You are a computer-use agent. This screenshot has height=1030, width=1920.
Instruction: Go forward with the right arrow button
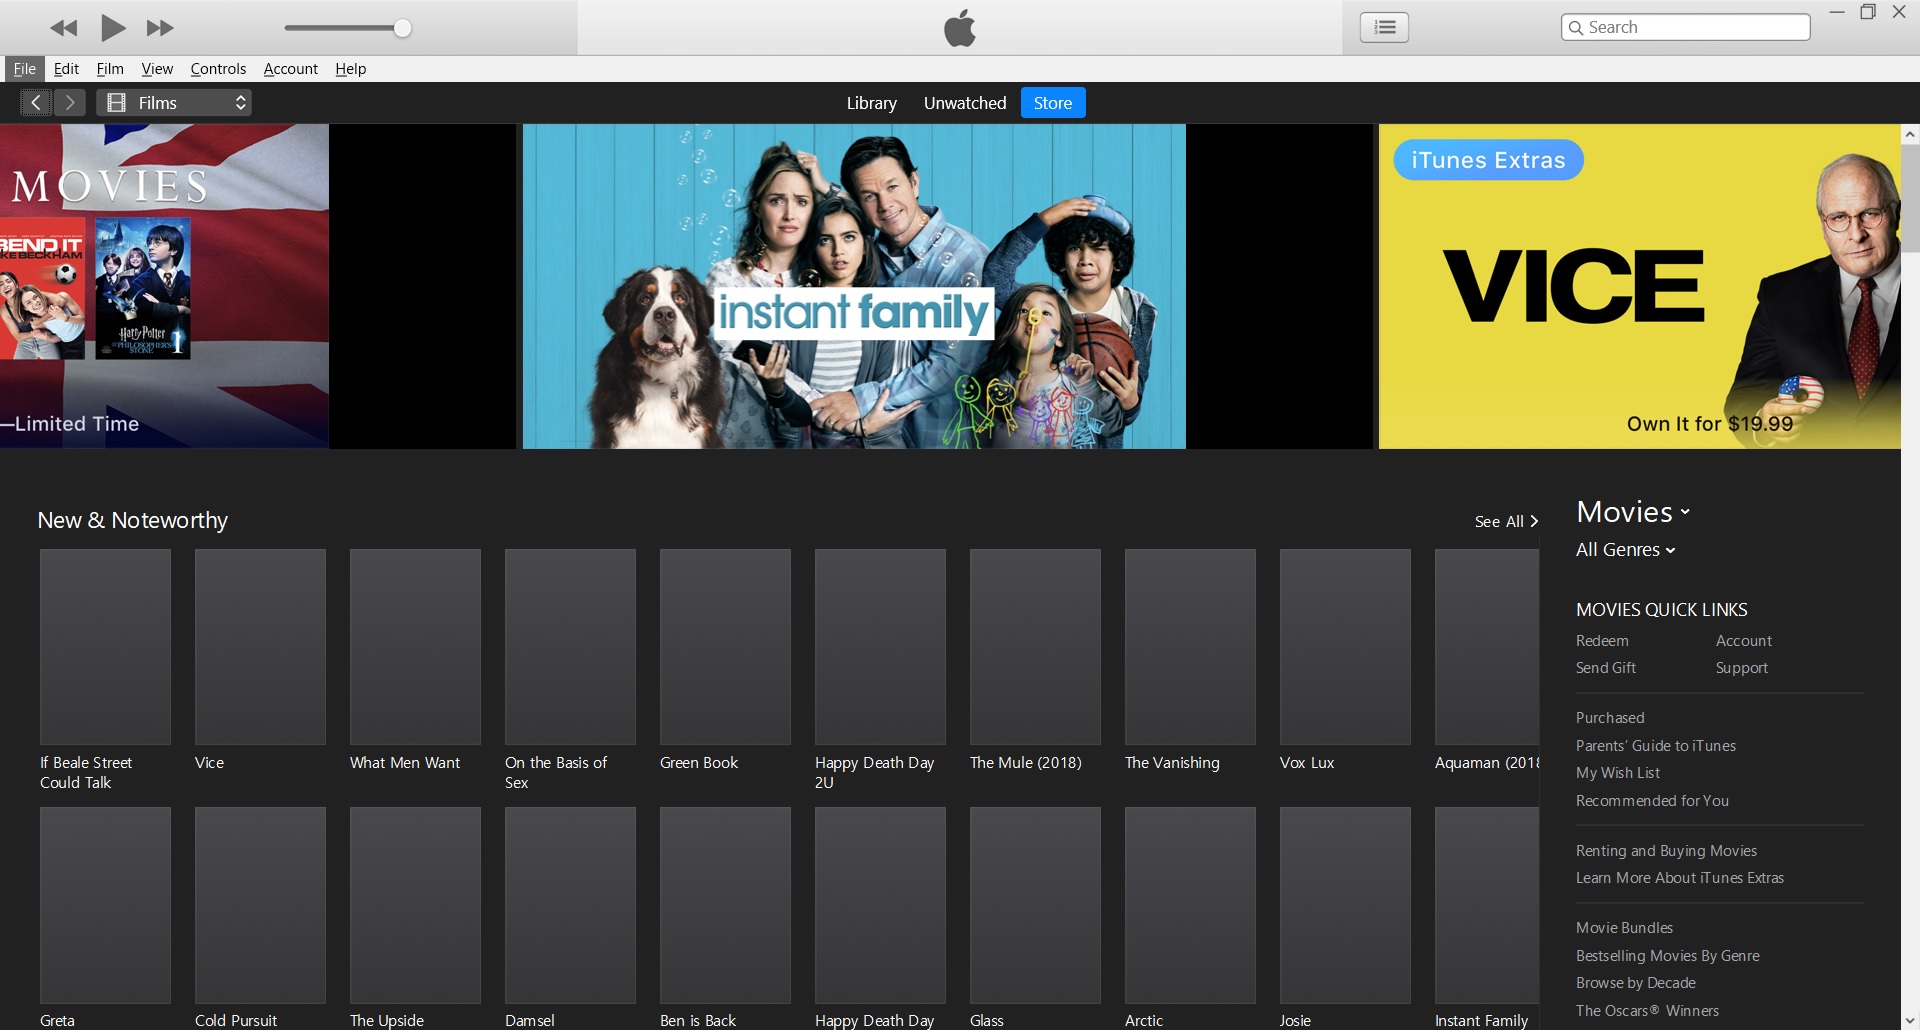pos(70,102)
